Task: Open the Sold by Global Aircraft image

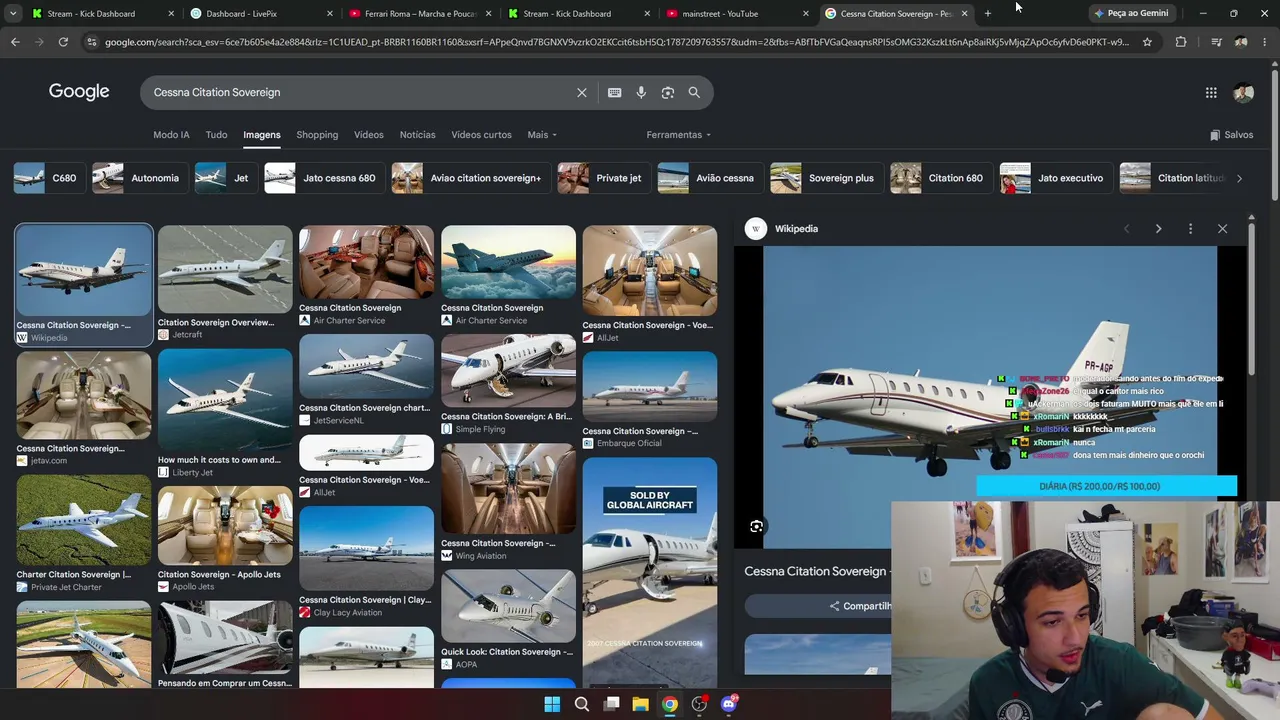Action: click(x=650, y=572)
